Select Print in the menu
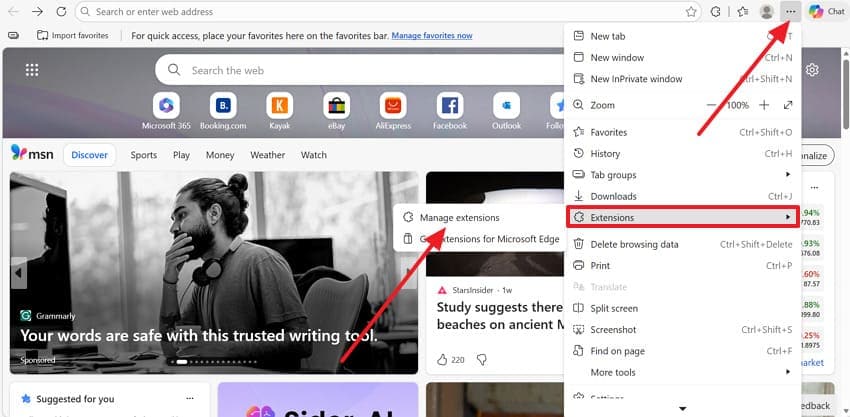This screenshot has width=850, height=417. coord(682,266)
